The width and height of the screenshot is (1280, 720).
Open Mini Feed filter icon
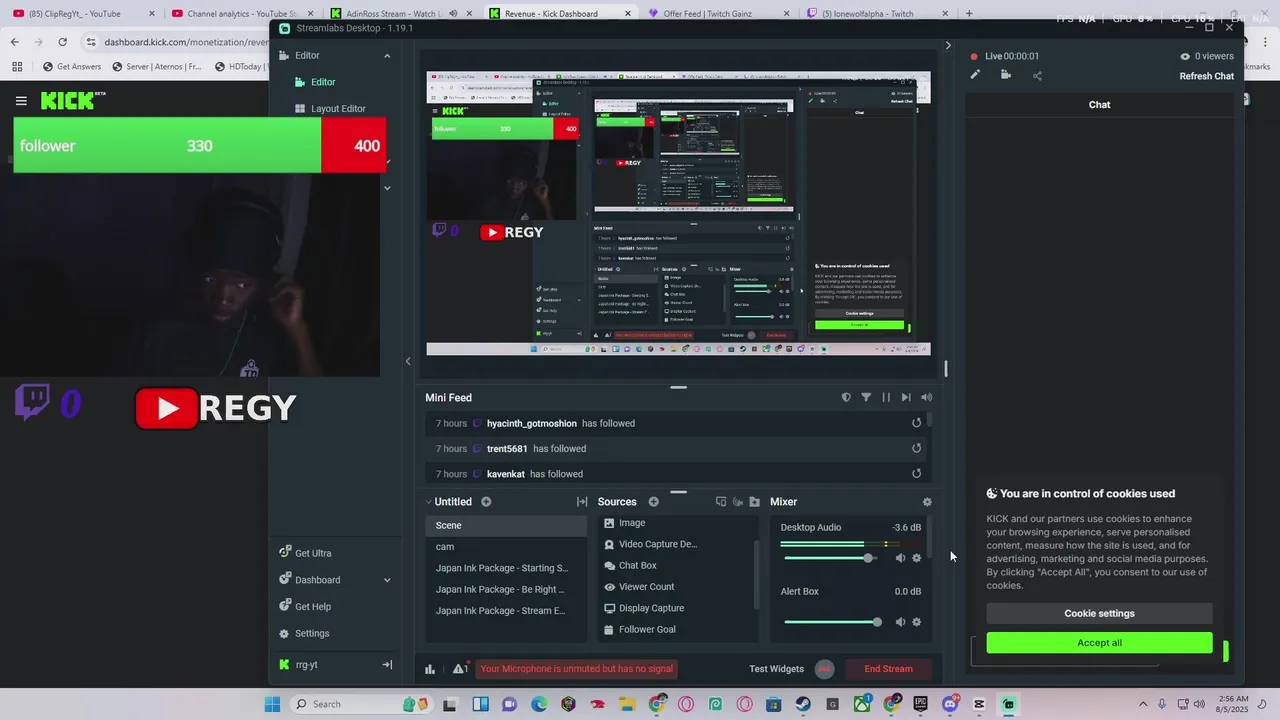(x=866, y=397)
